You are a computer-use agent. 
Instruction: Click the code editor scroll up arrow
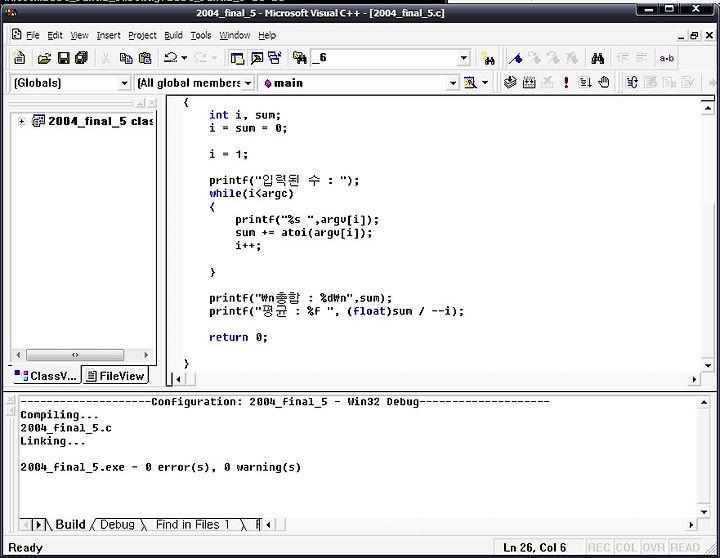pos(708,108)
